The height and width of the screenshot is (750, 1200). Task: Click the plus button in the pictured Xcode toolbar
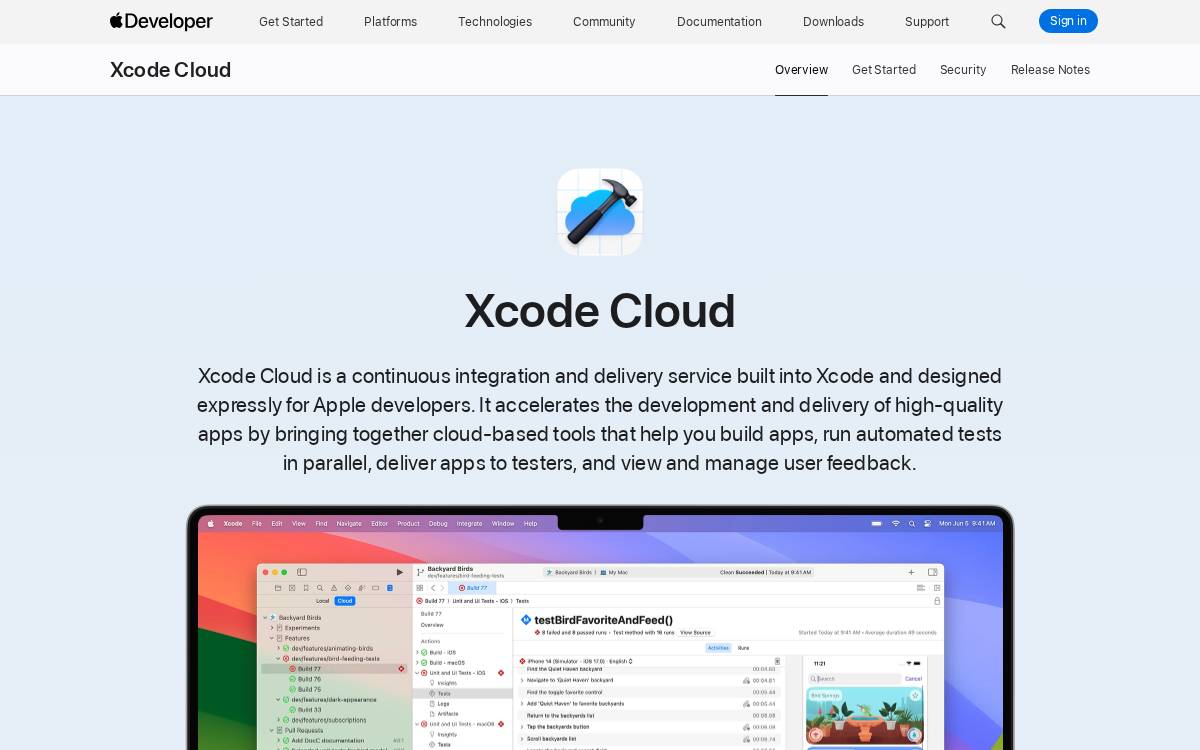pyautogui.click(x=911, y=572)
